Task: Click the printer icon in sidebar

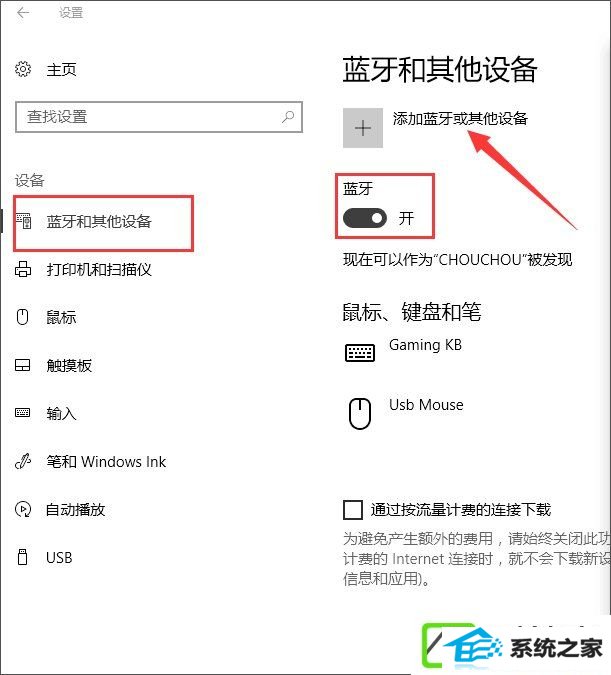Action: pyautogui.click(x=23, y=269)
